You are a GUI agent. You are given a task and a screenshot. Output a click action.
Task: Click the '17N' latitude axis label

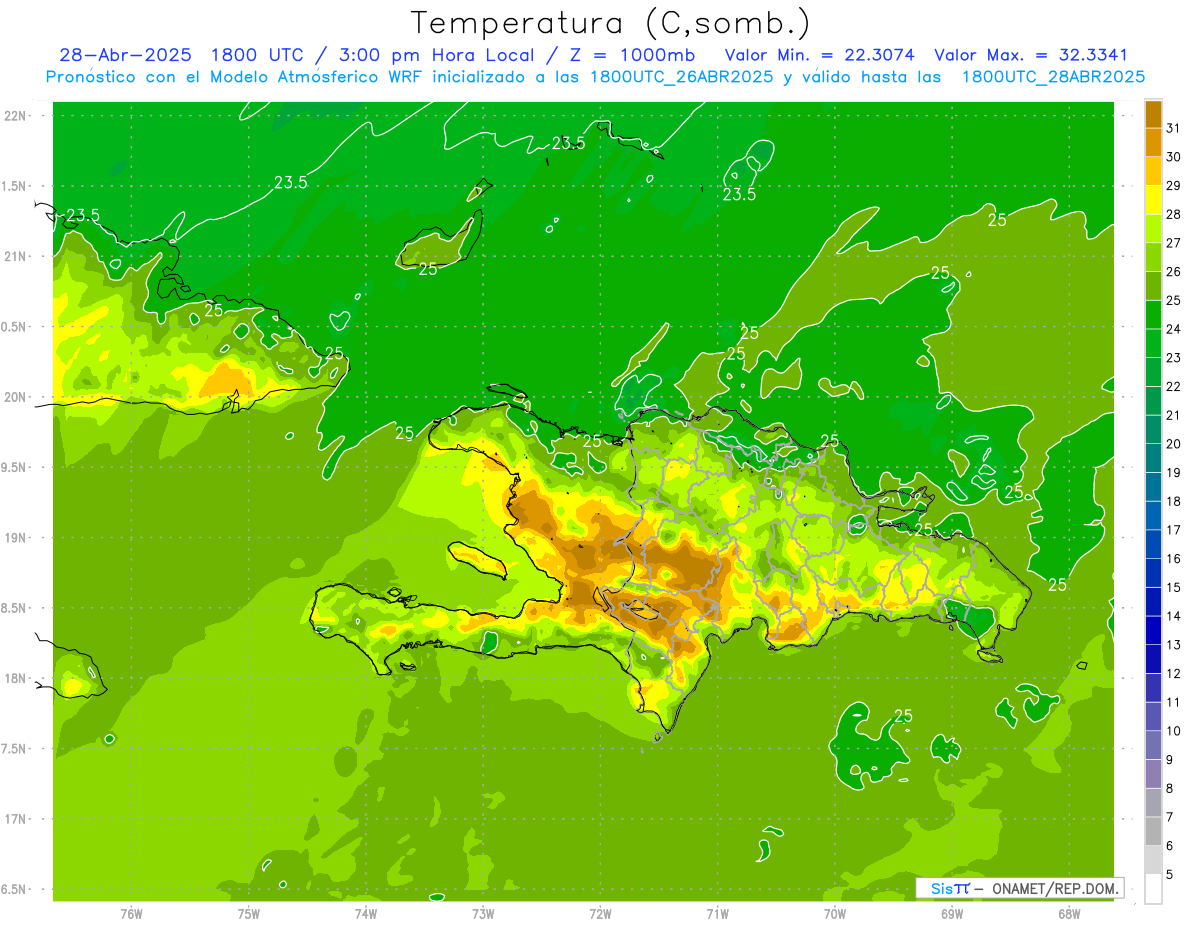(16, 819)
